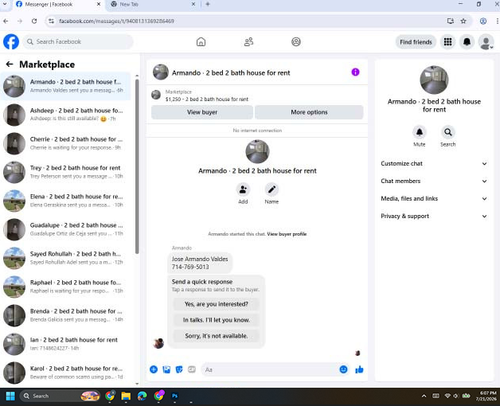The image size is (500, 406).
Task: Click Armando's large profile thumbnail in right panel
Action: pos(434,80)
